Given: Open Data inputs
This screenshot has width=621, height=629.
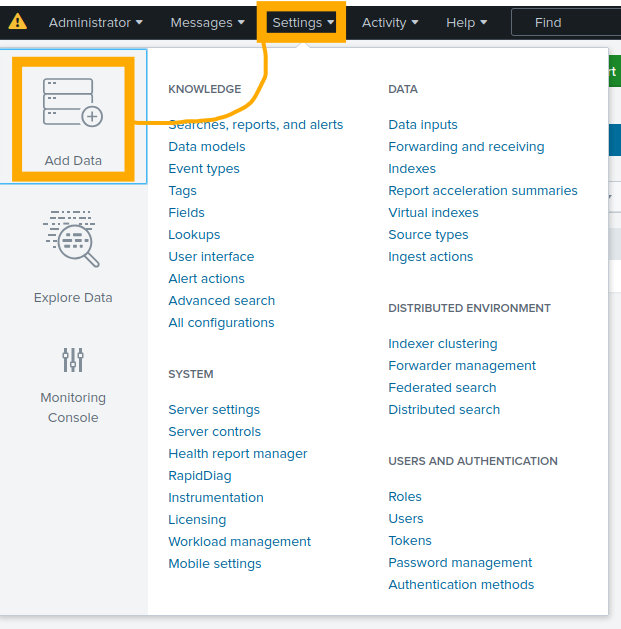Looking at the screenshot, I should (x=423, y=125).
